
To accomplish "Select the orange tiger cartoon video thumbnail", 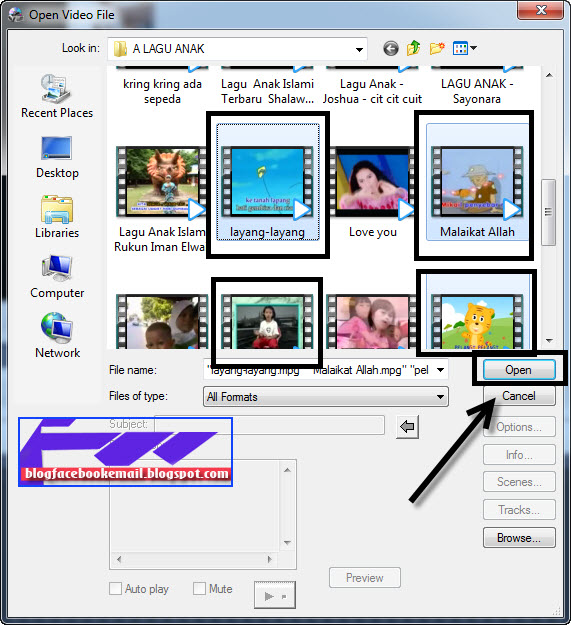I will pyautogui.click(x=477, y=322).
